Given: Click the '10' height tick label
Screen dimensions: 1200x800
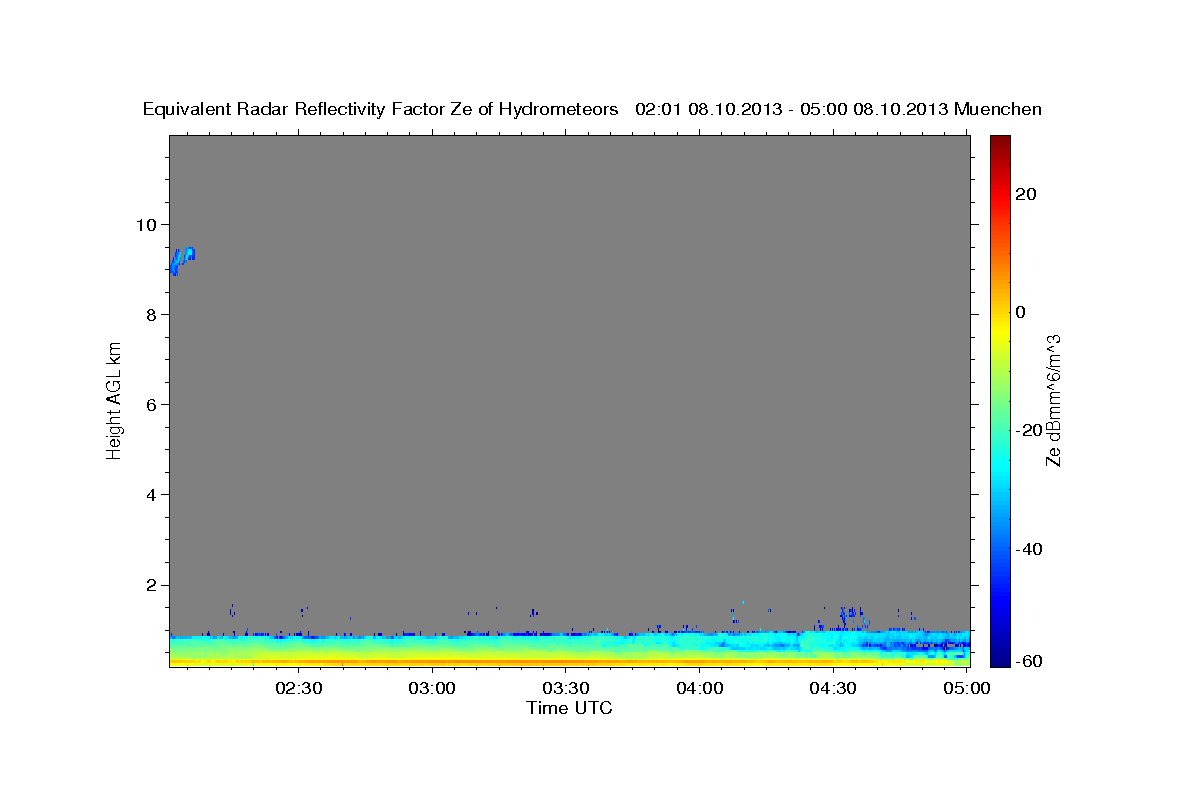Looking at the screenshot, I should (x=147, y=225).
